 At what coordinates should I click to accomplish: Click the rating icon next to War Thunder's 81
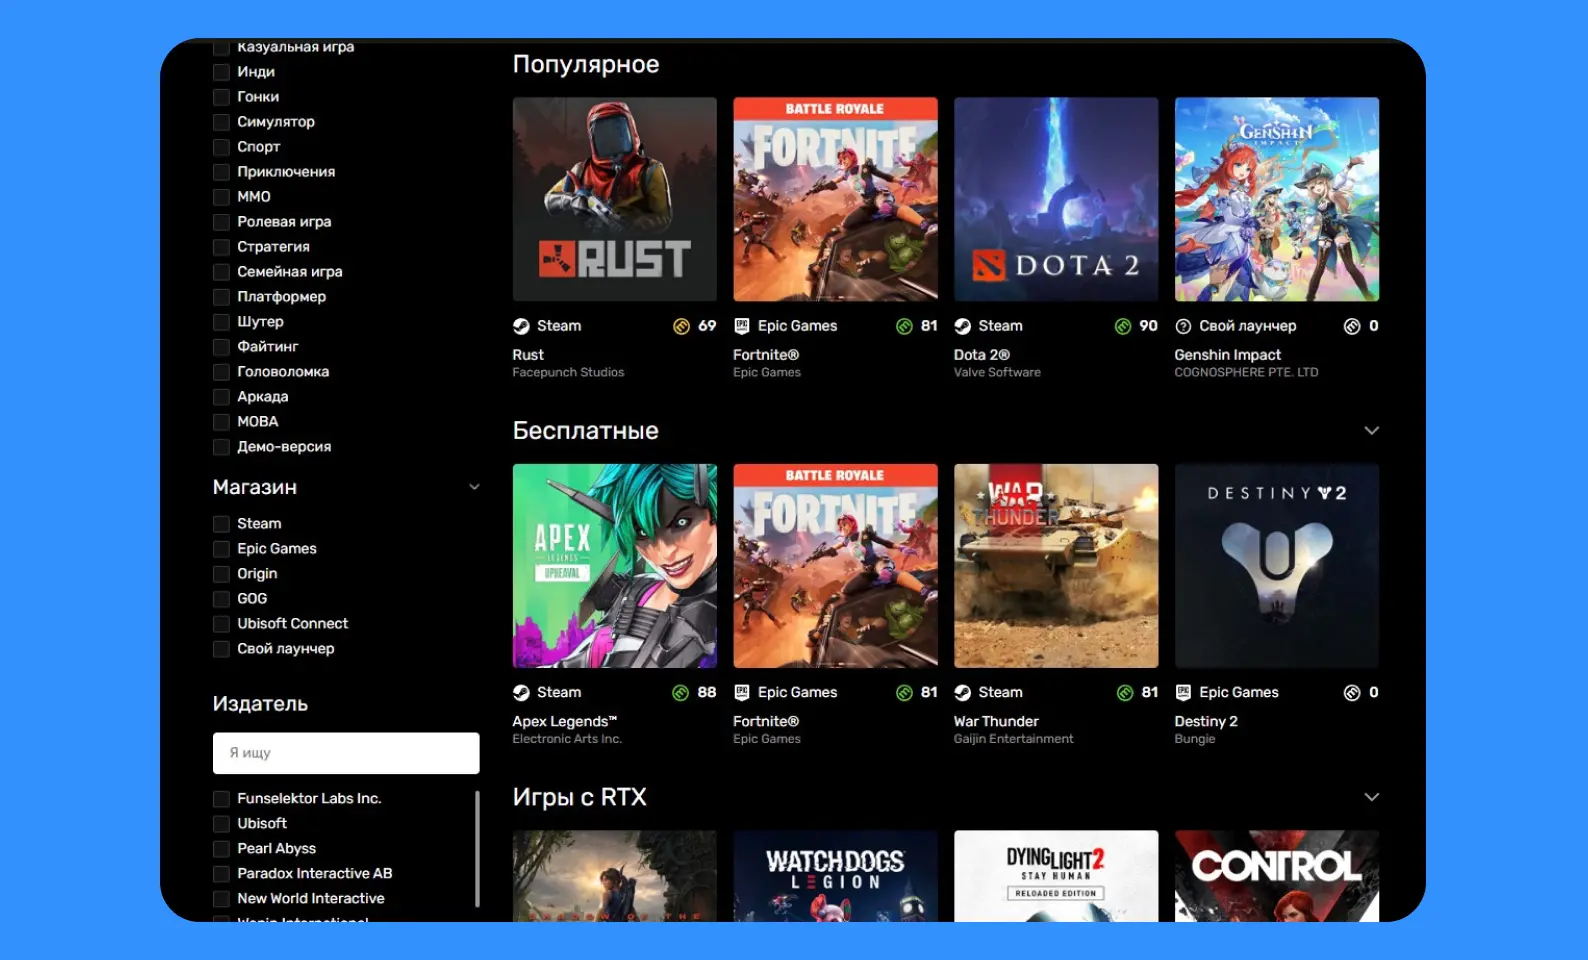click(1125, 693)
